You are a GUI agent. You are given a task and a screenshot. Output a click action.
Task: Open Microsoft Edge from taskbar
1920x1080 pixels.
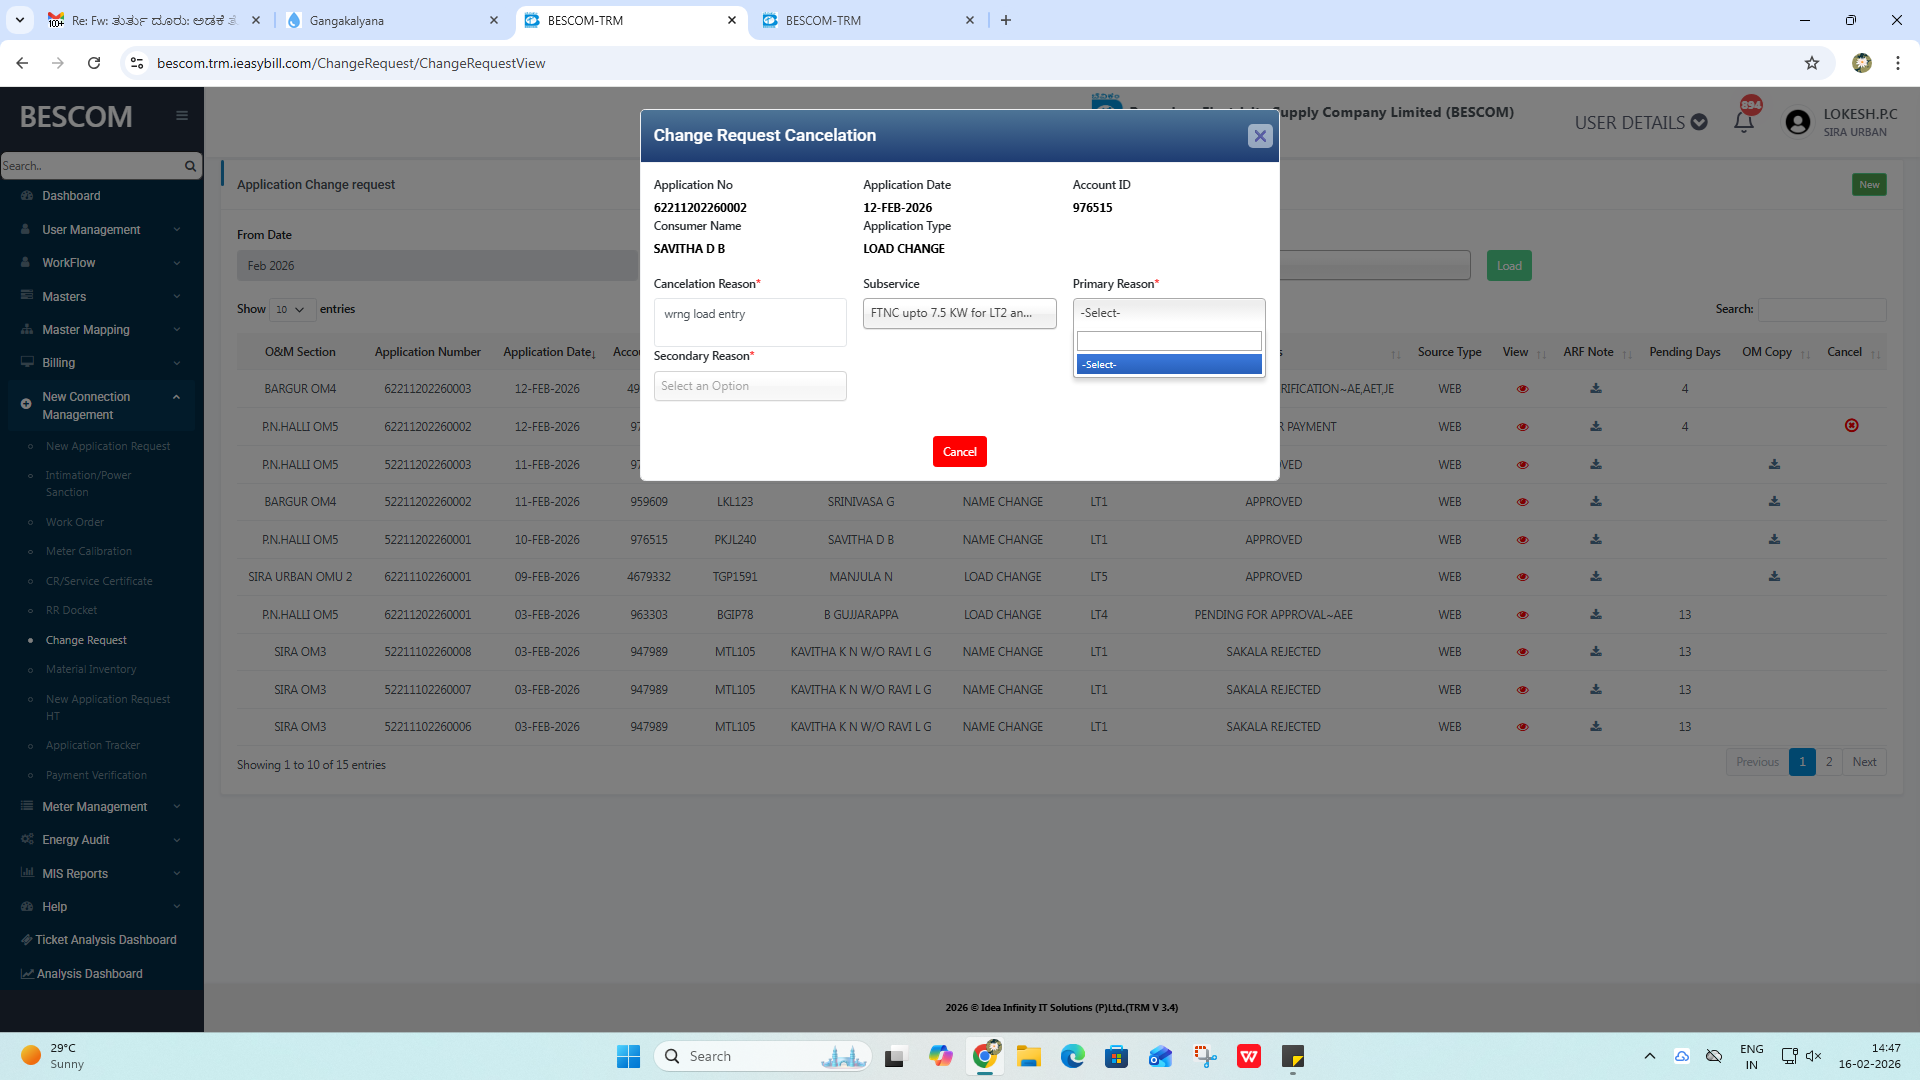click(x=1072, y=1056)
